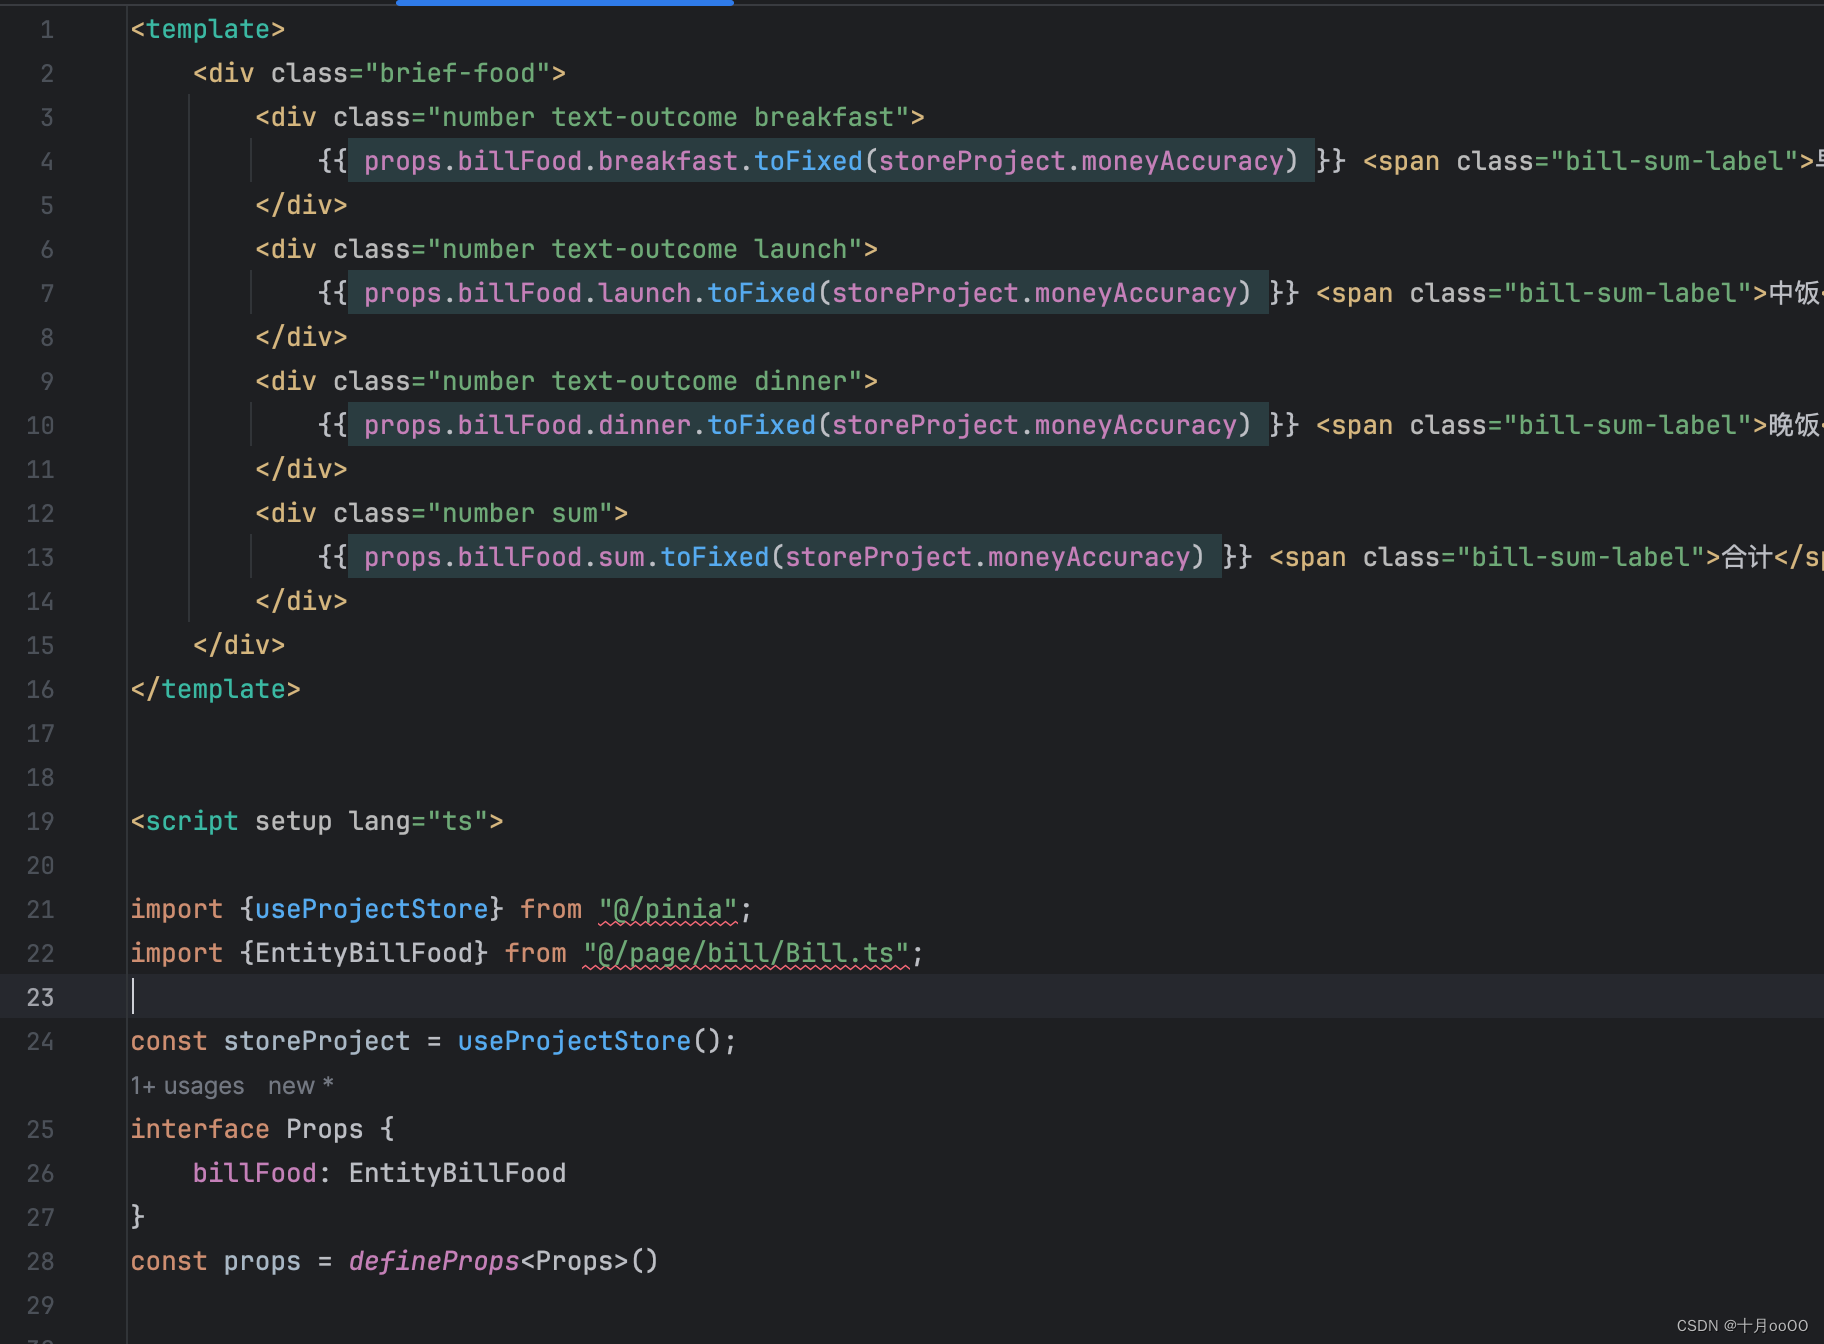The image size is (1824, 1344).
Task: Click the EntityBillFood type annotation on line 26
Action: [457, 1173]
